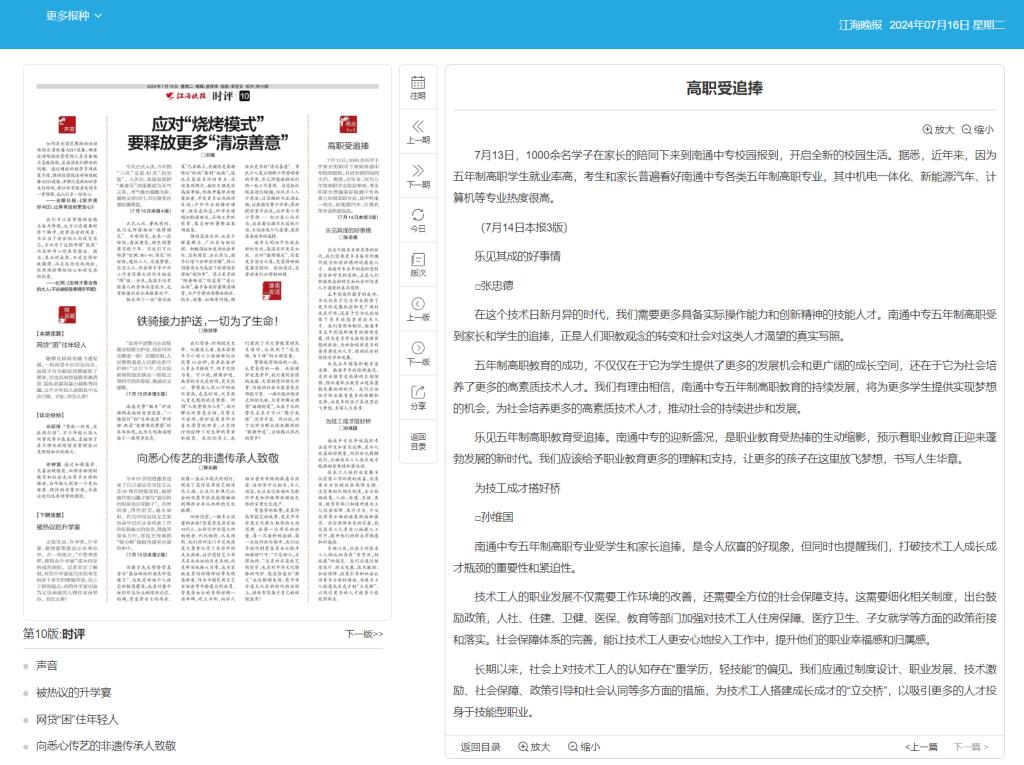Zoom out with top 缩小 button

977,129
